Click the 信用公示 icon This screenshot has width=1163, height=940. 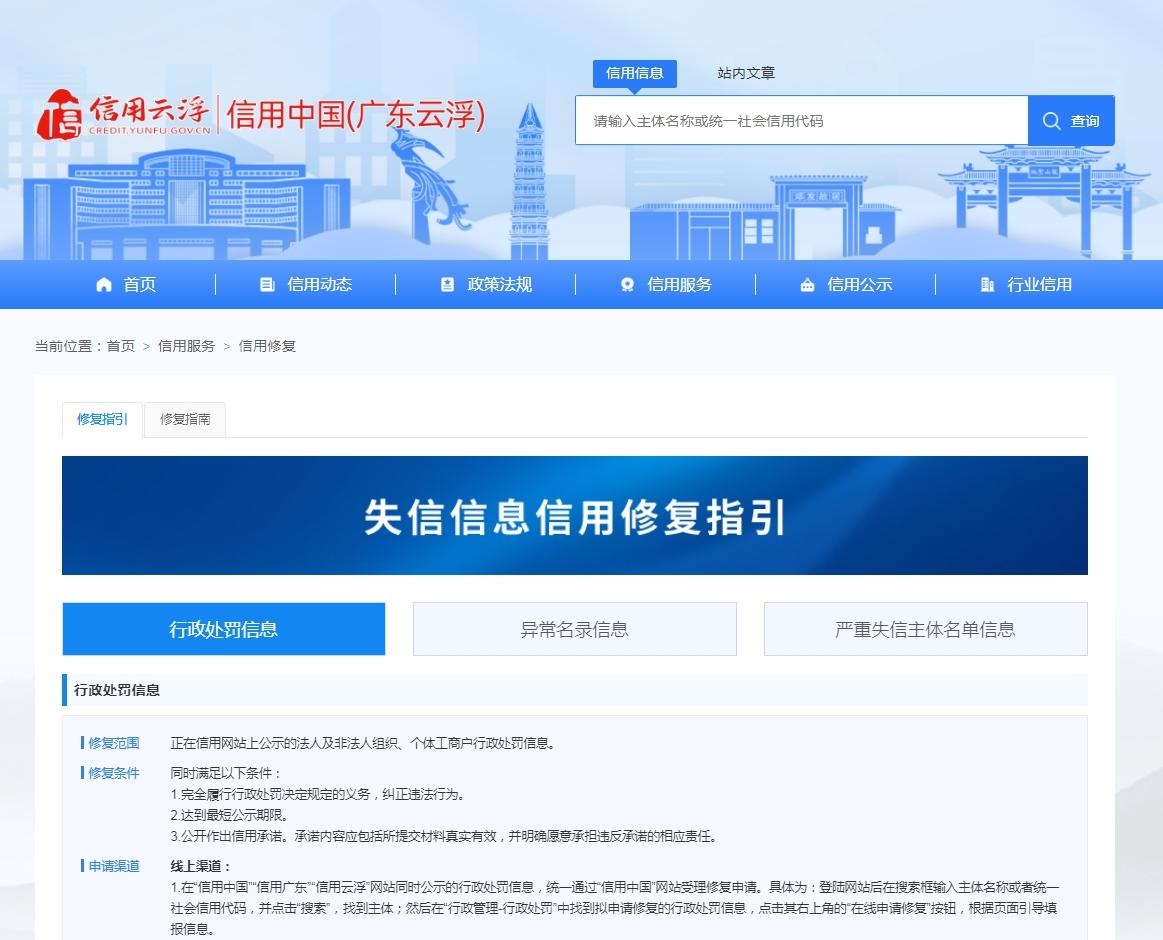click(x=808, y=284)
